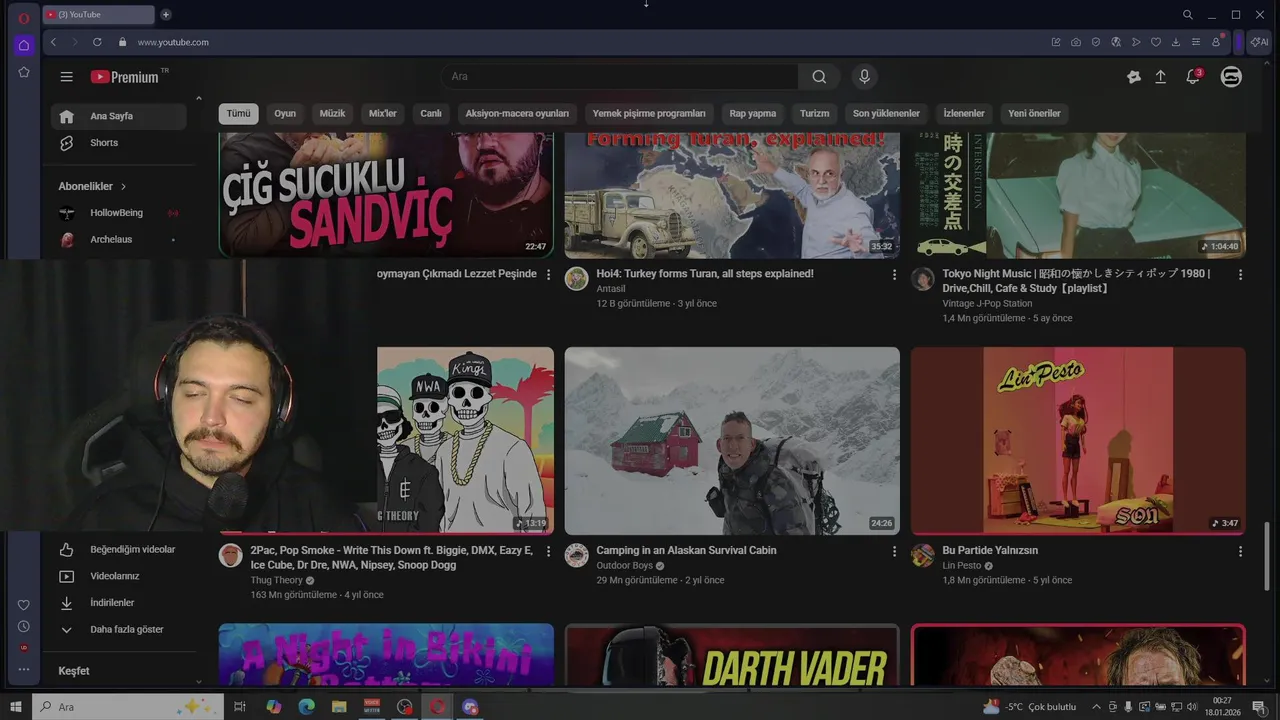Open Archelaus subscription channel
The height and width of the screenshot is (720, 1280).
[119, 240]
